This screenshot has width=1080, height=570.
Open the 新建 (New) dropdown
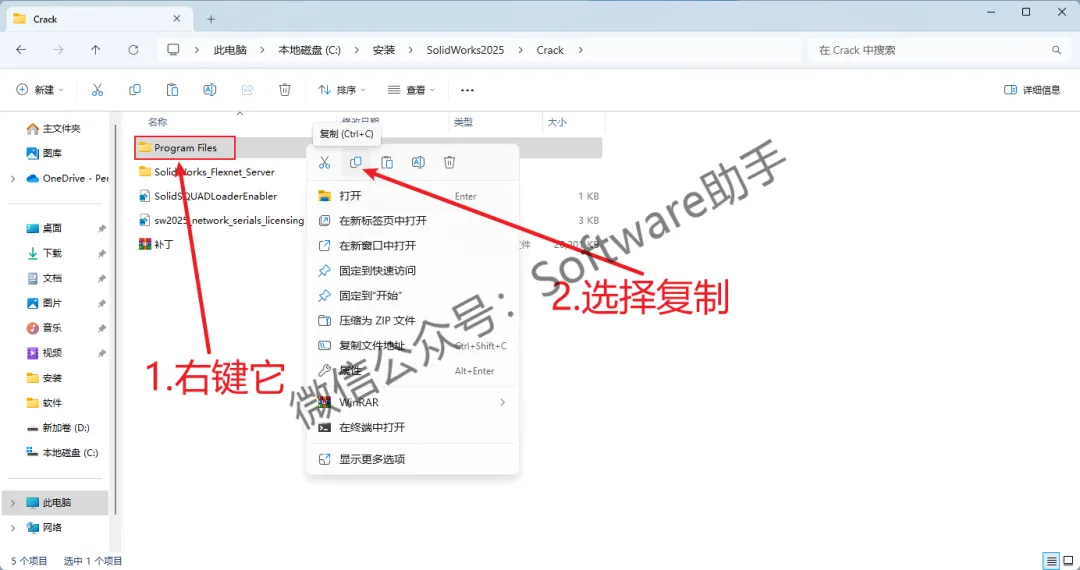(x=40, y=89)
